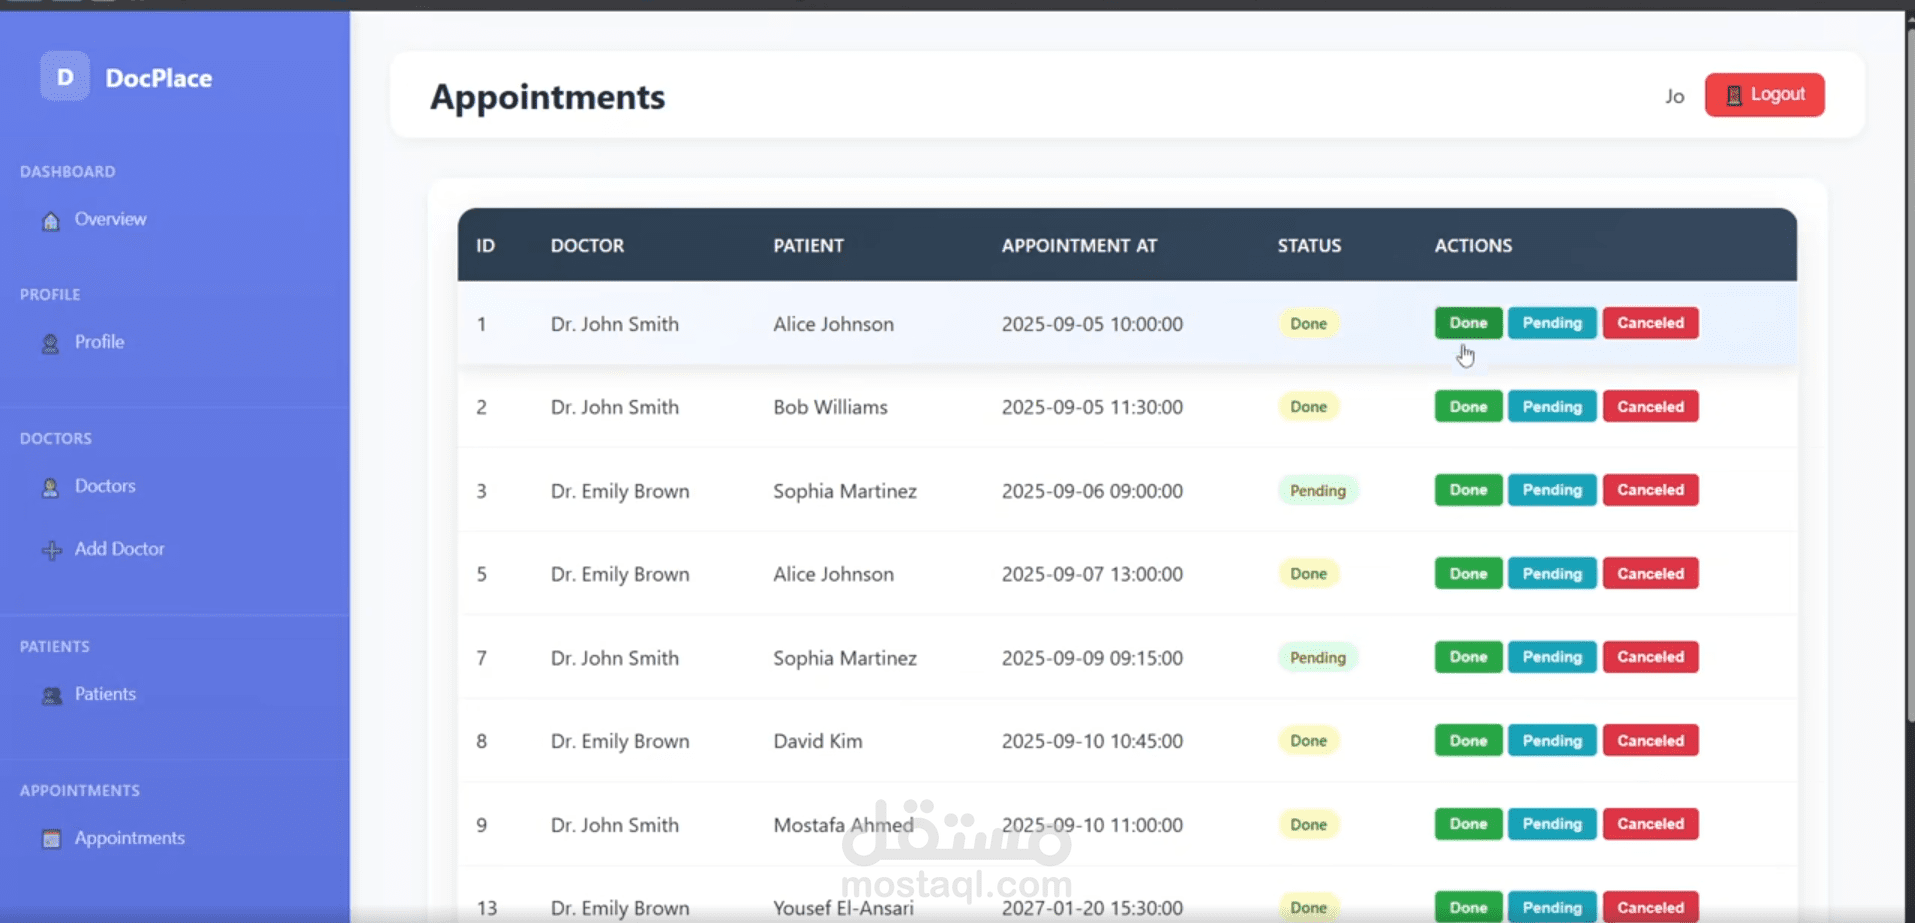
Task: Click the DOCTOR column header
Action: click(587, 246)
